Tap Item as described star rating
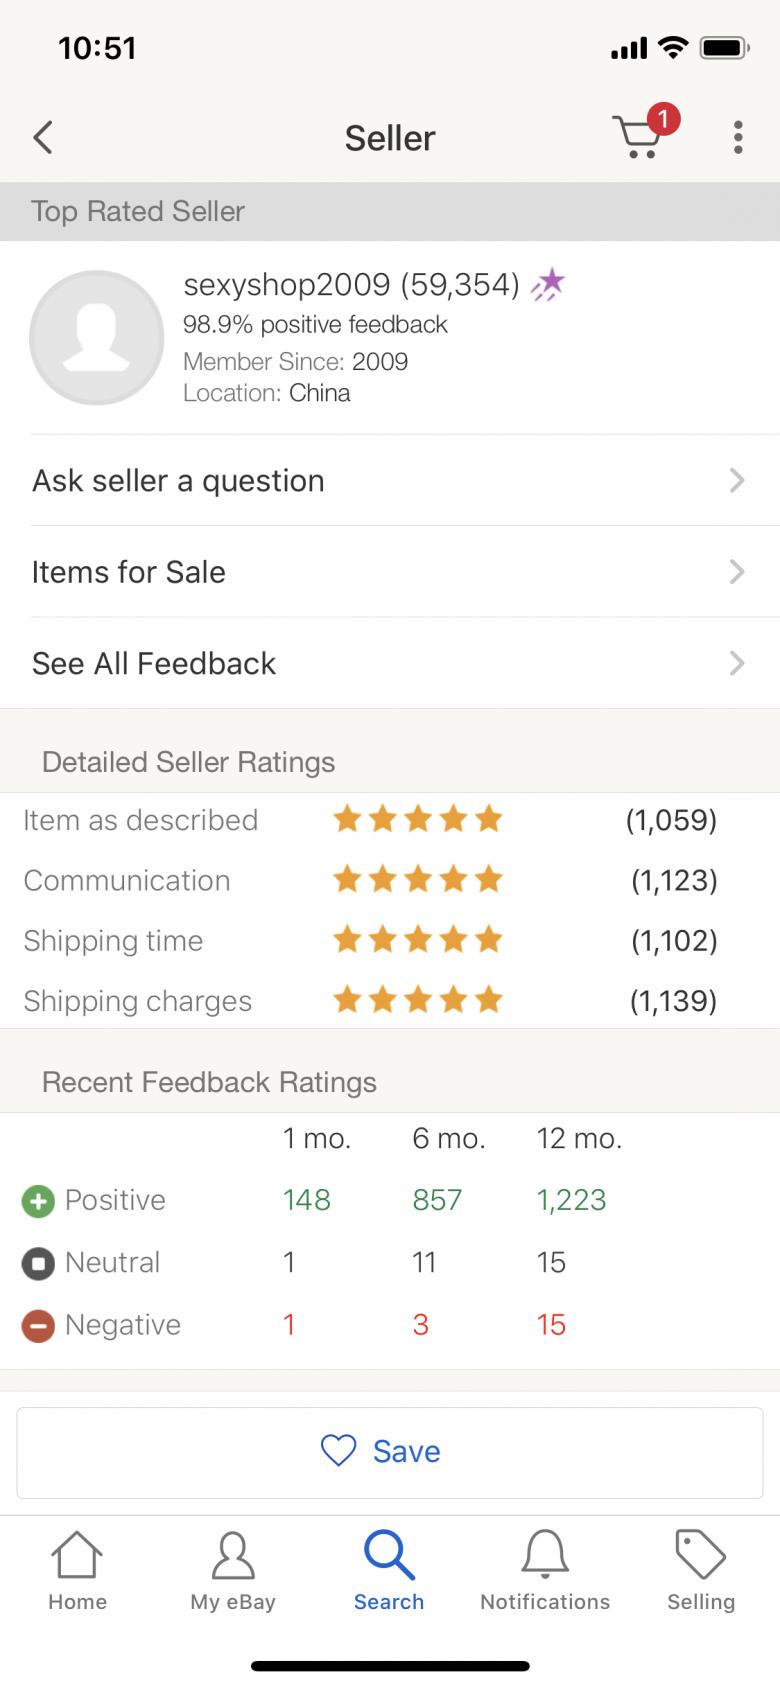This screenshot has height=1688, width=780. (x=418, y=820)
